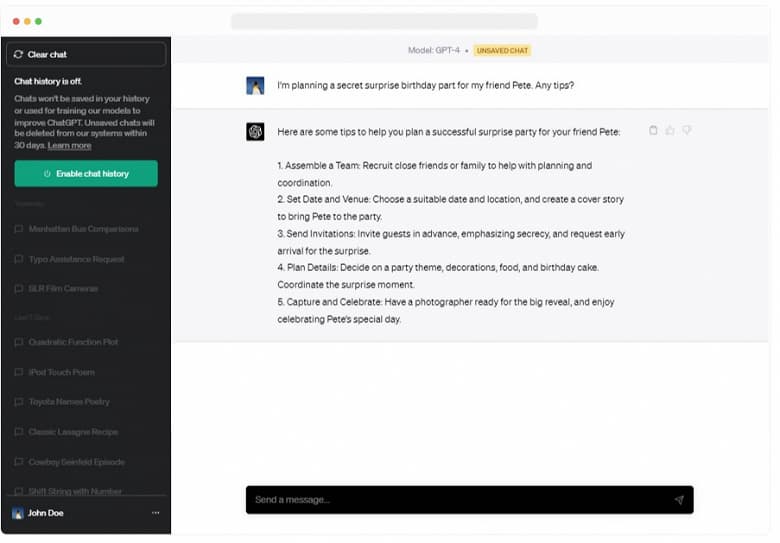Click the Send a message input field

470,500
